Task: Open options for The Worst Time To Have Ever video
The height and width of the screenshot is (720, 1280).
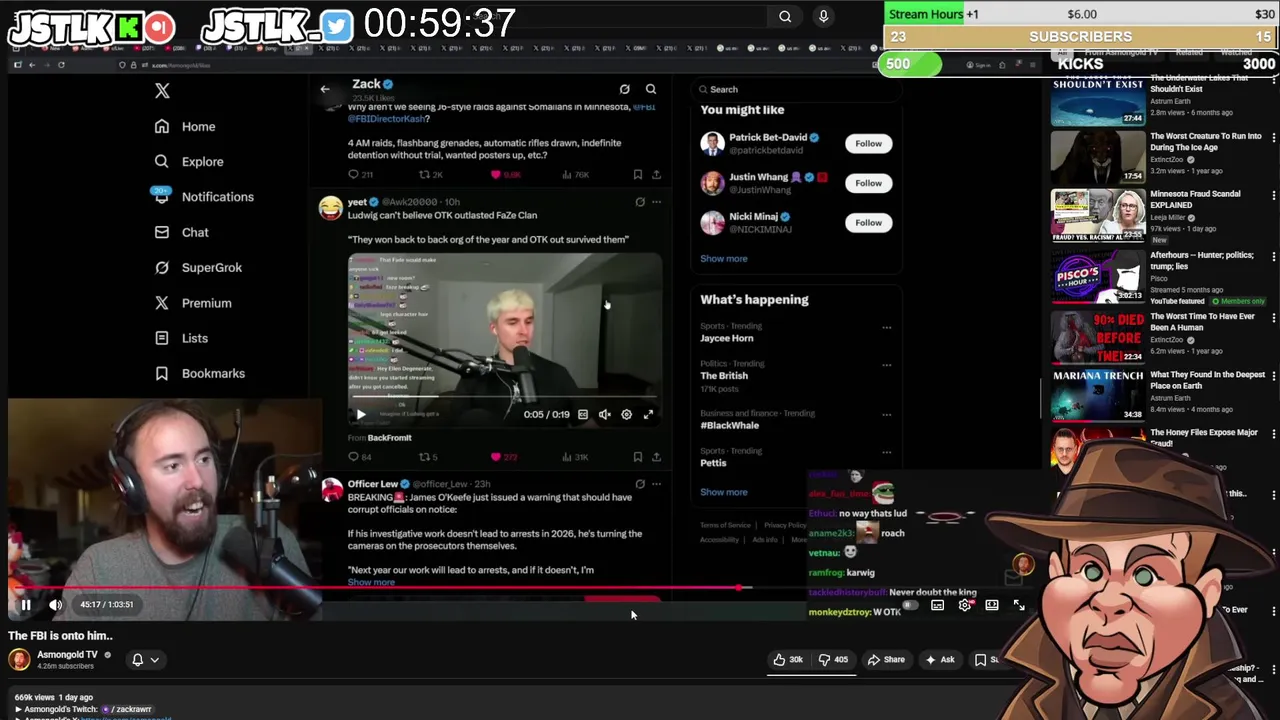Action: 1273,318
